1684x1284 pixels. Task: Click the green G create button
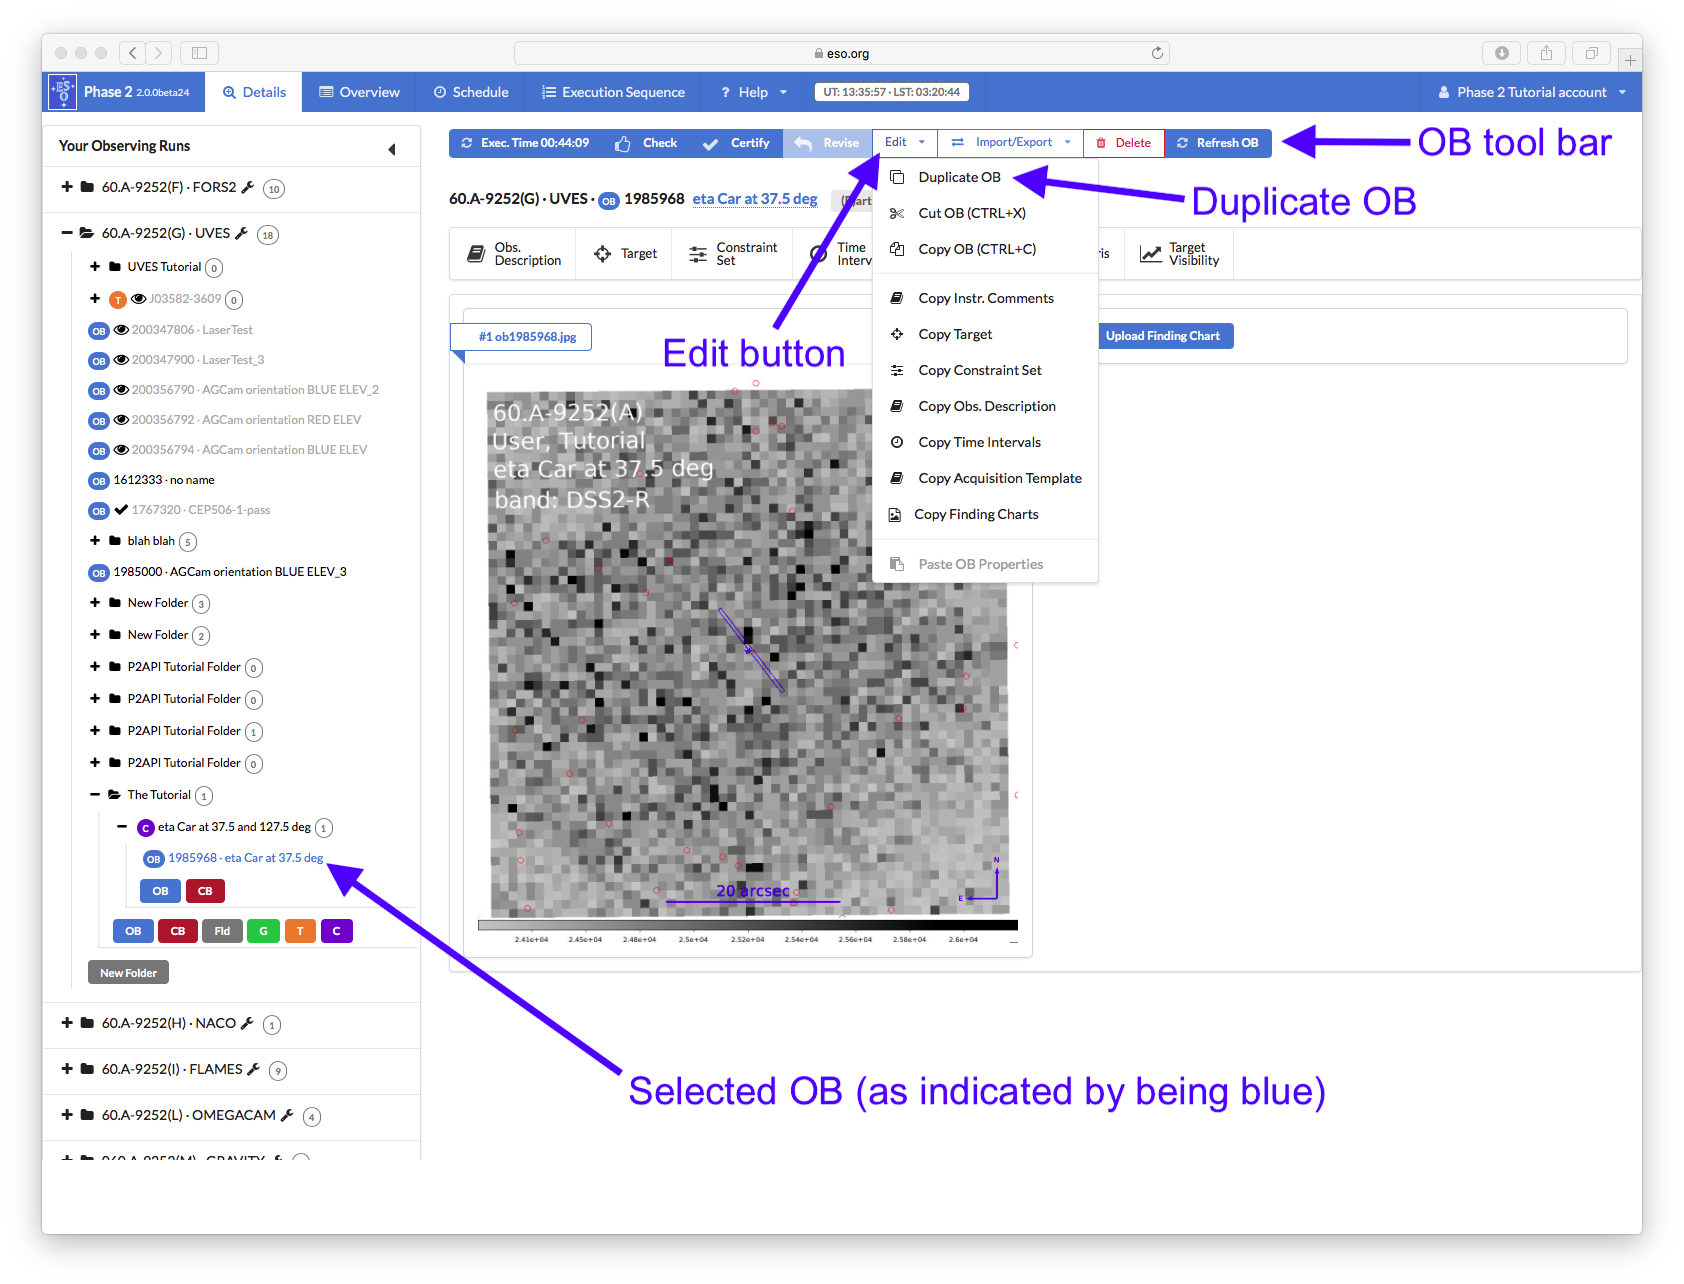coord(263,931)
